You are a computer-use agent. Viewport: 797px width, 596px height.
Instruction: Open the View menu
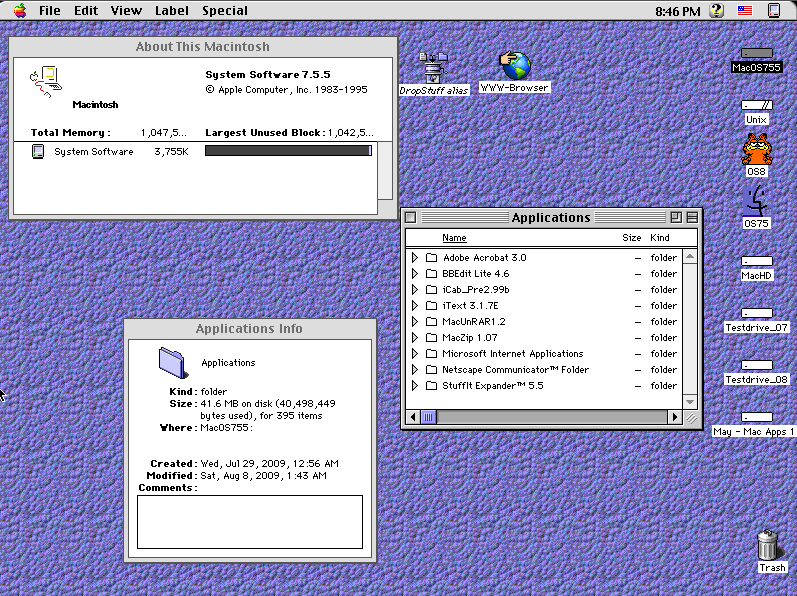click(x=126, y=11)
